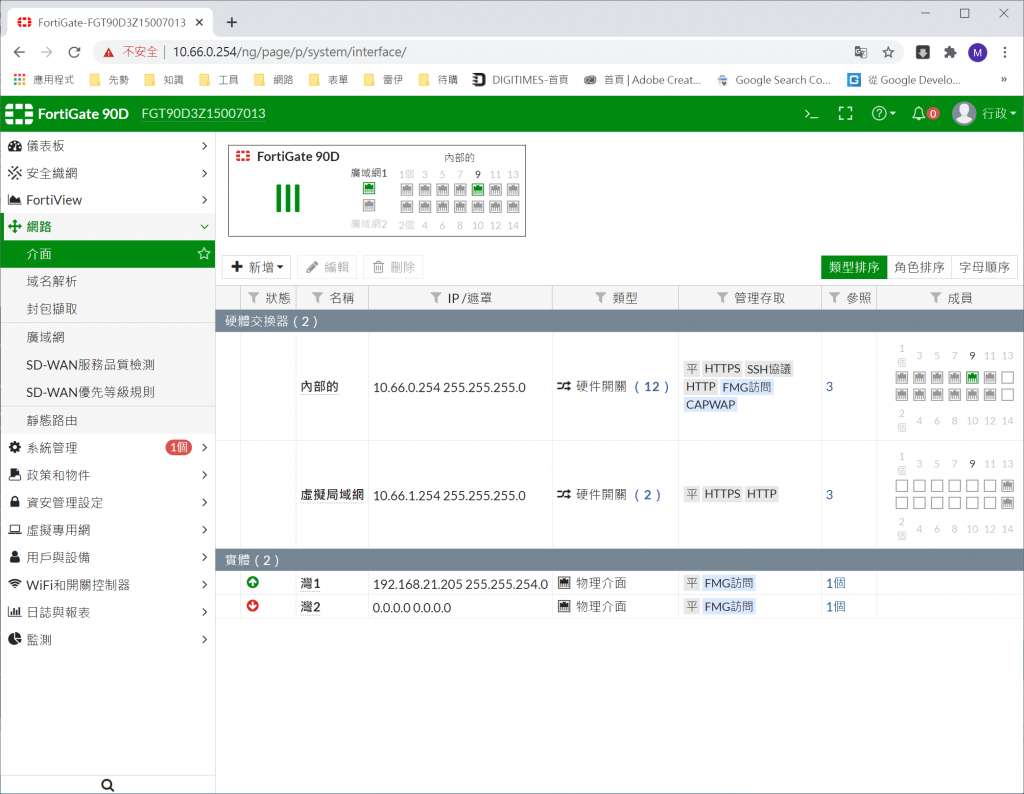The image size is (1024, 794).
Task: Select 角色排序 view
Action: click(919, 267)
